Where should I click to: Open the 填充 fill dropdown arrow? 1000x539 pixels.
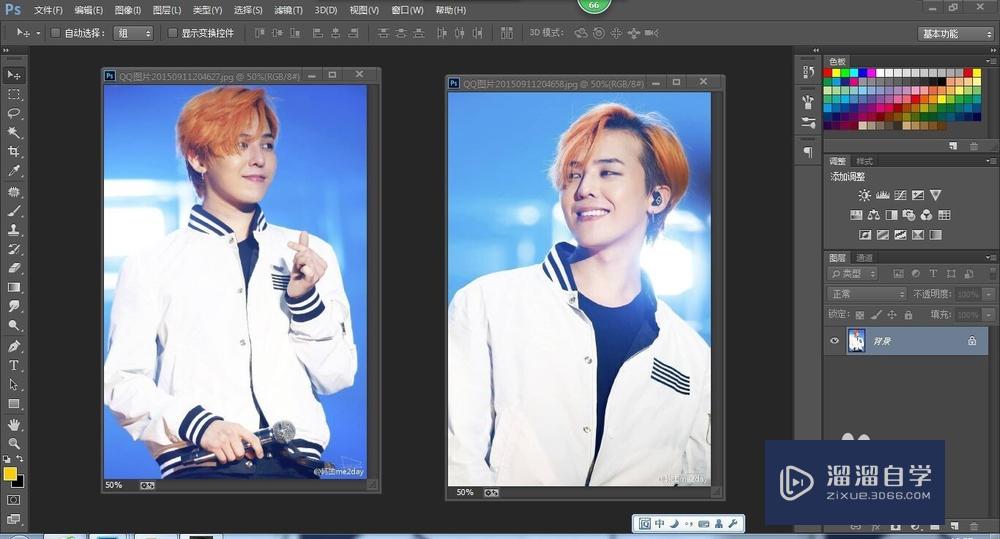[x=989, y=314]
